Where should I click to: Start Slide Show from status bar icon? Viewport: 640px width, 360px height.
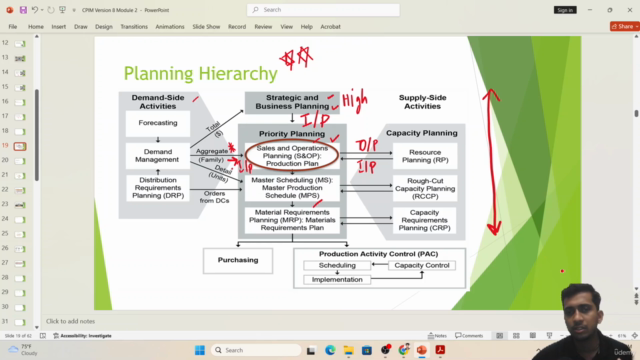pos(549,336)
